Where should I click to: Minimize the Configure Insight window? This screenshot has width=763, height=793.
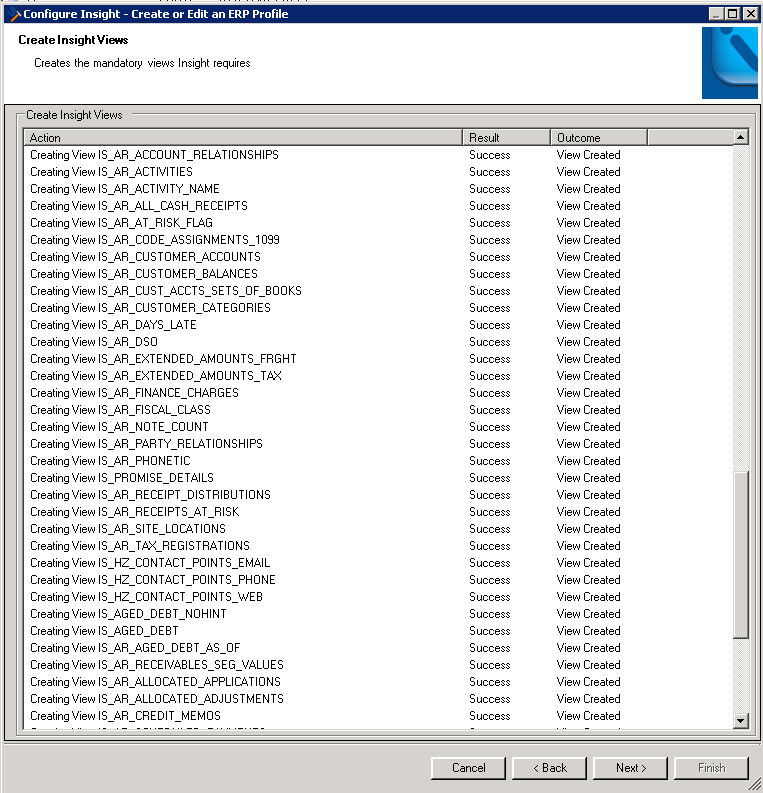coord(716,13)
